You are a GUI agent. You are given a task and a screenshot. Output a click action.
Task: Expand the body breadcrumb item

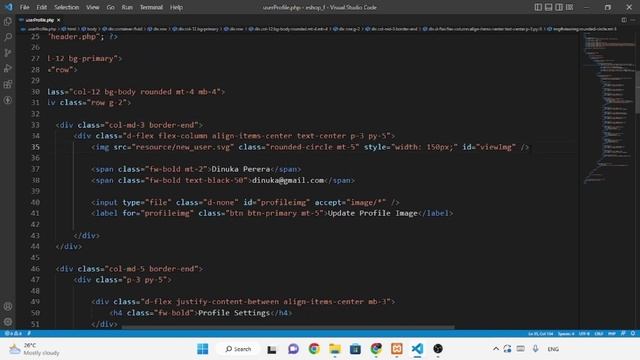89,29
